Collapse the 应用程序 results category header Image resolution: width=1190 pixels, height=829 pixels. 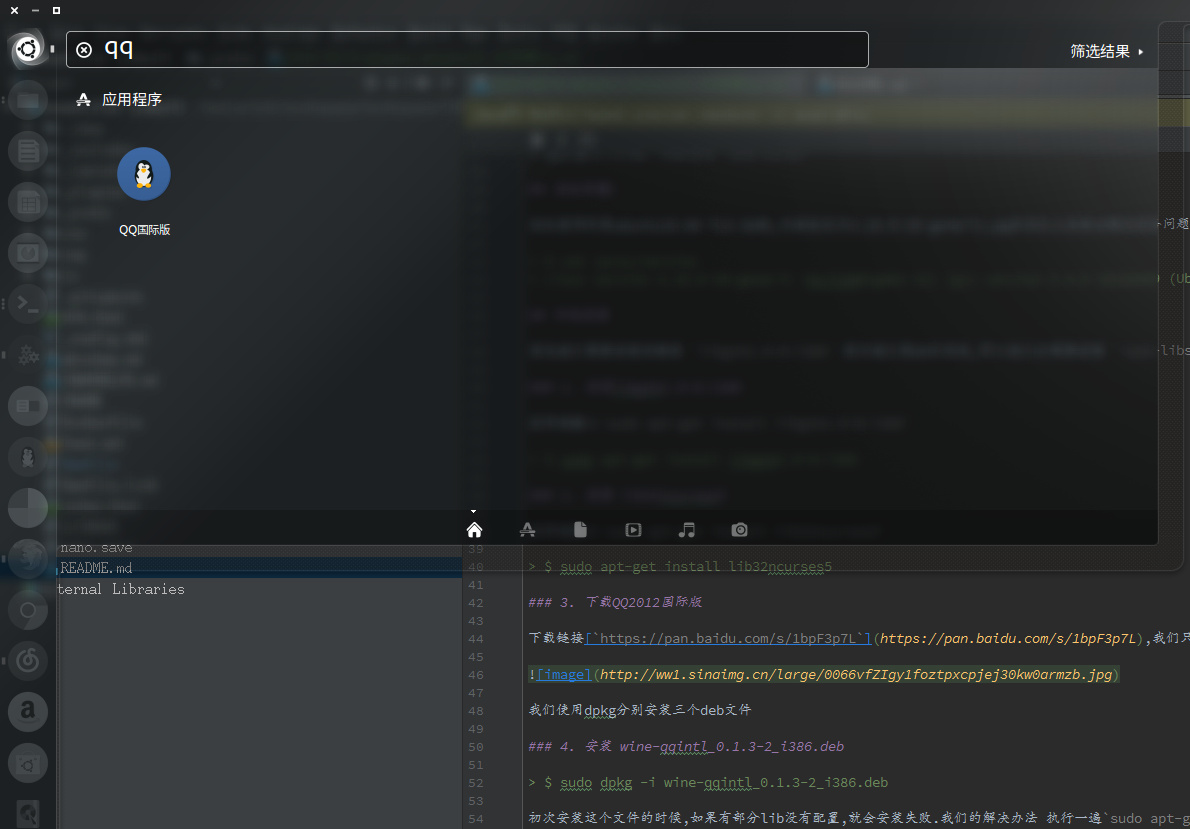[119, 99]
